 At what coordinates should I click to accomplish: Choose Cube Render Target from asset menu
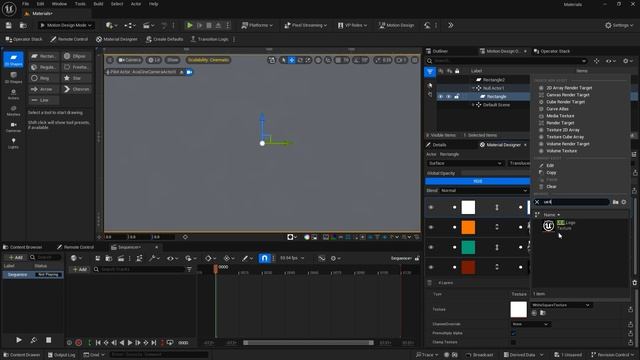[x=565, y=102]
